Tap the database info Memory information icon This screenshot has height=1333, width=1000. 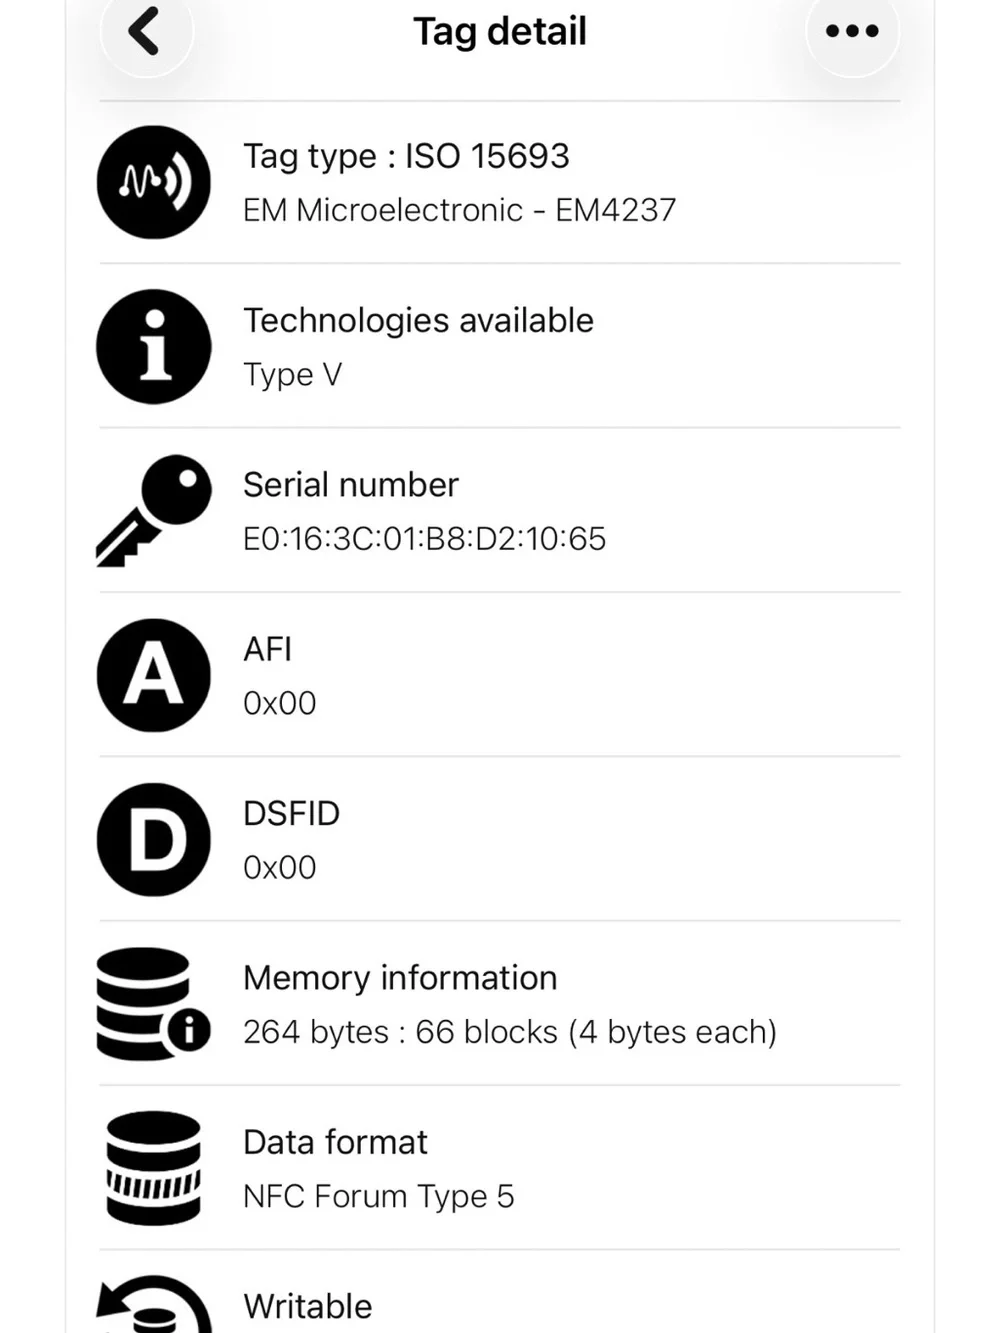pos(154,1004)
